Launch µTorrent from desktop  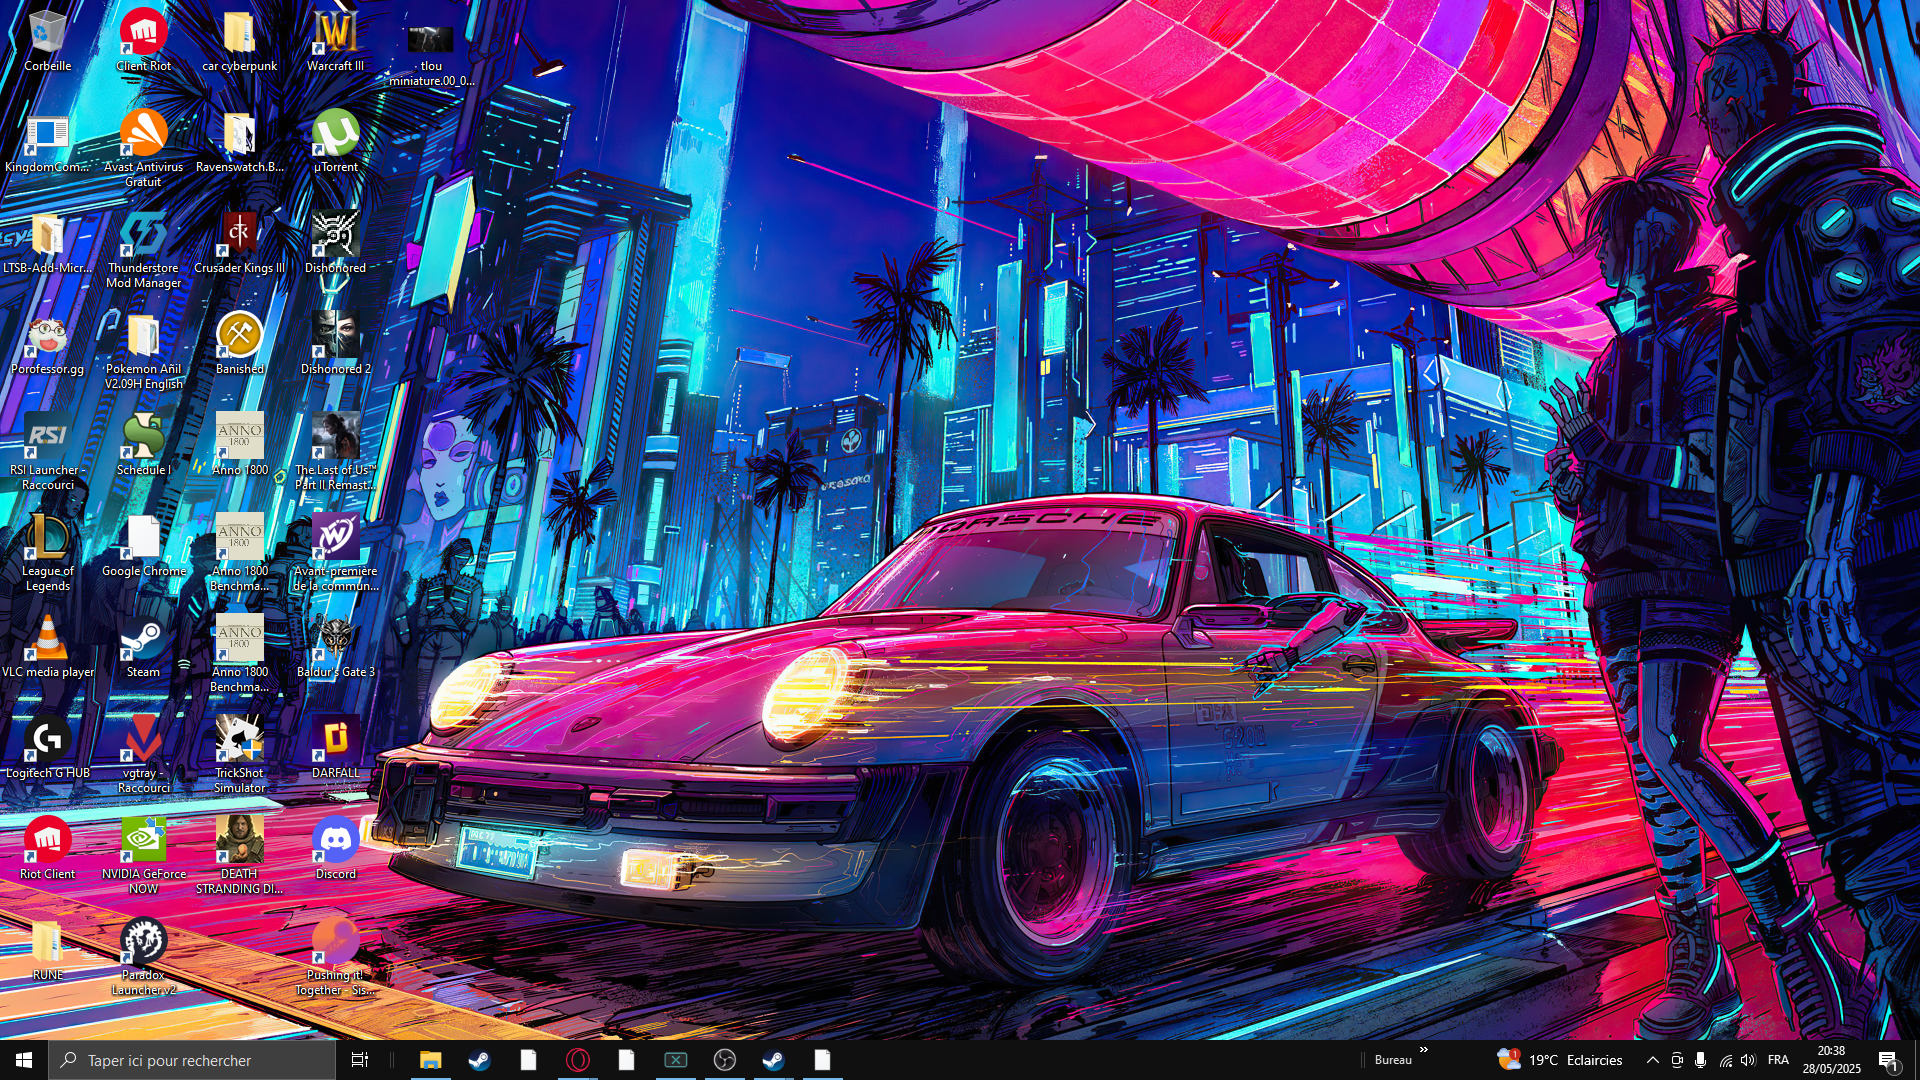pos(335,142)
